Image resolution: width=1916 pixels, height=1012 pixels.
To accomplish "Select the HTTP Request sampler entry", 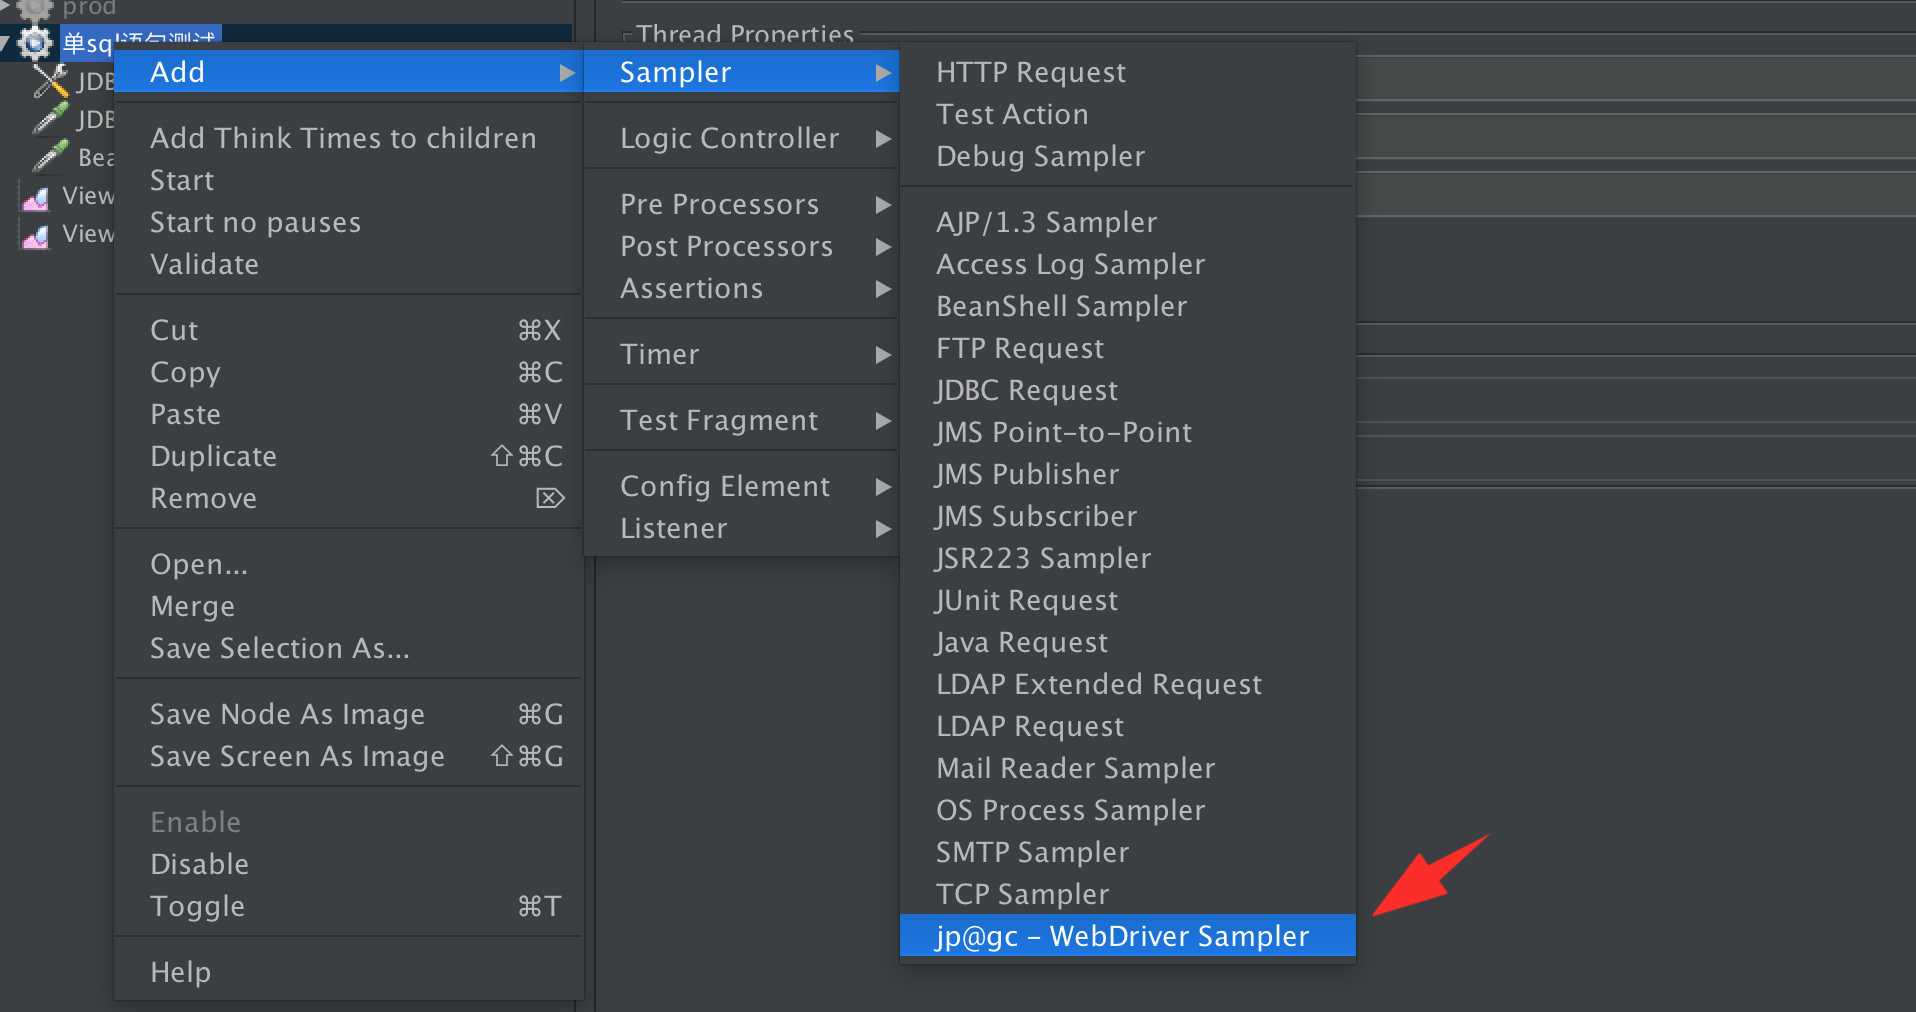I will (x=1031, y=72).
